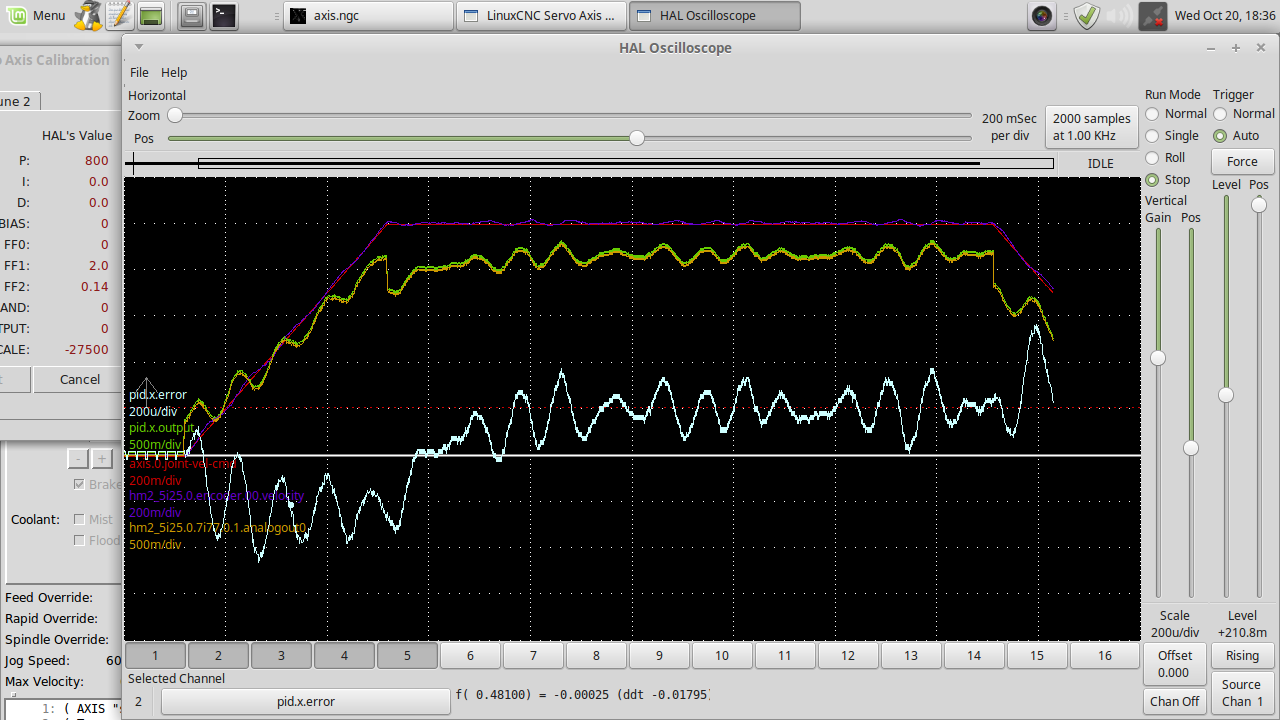This screenshot has height=720, width=1280.
Task: Enable channel 14 button
Action: (x=974, y=656)
